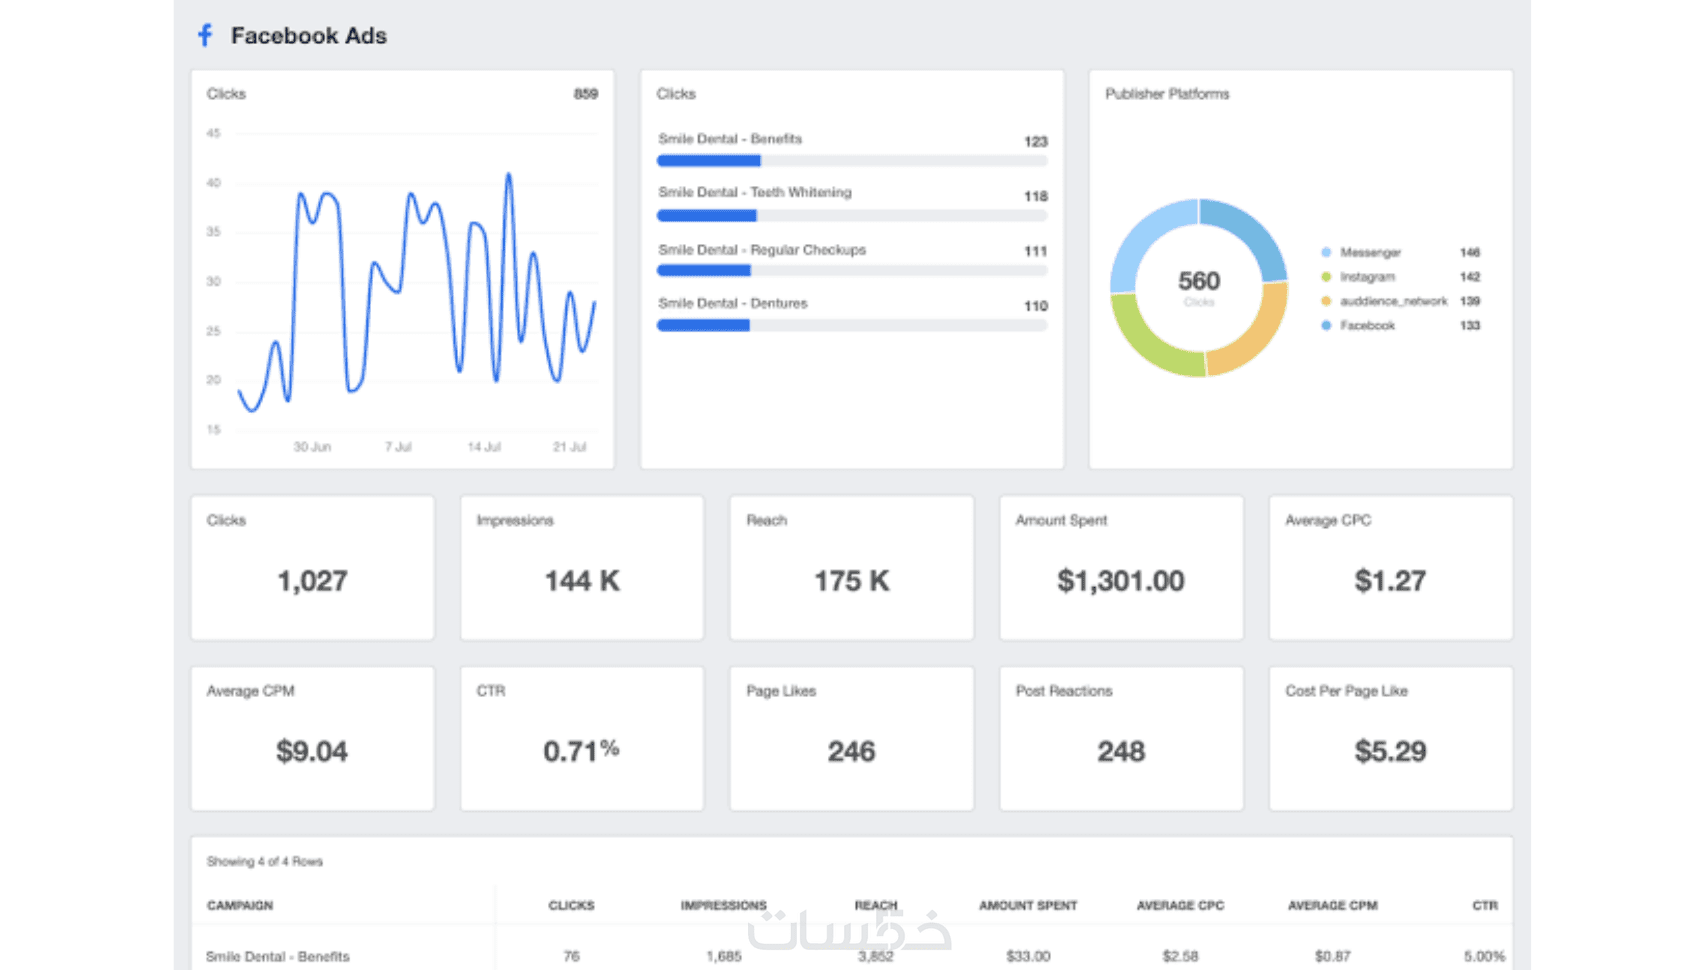Image resolution: width=1700 pixels, height=970 pixels.
Task: Click the Page Likes 246 card
Action: point(852,739)
